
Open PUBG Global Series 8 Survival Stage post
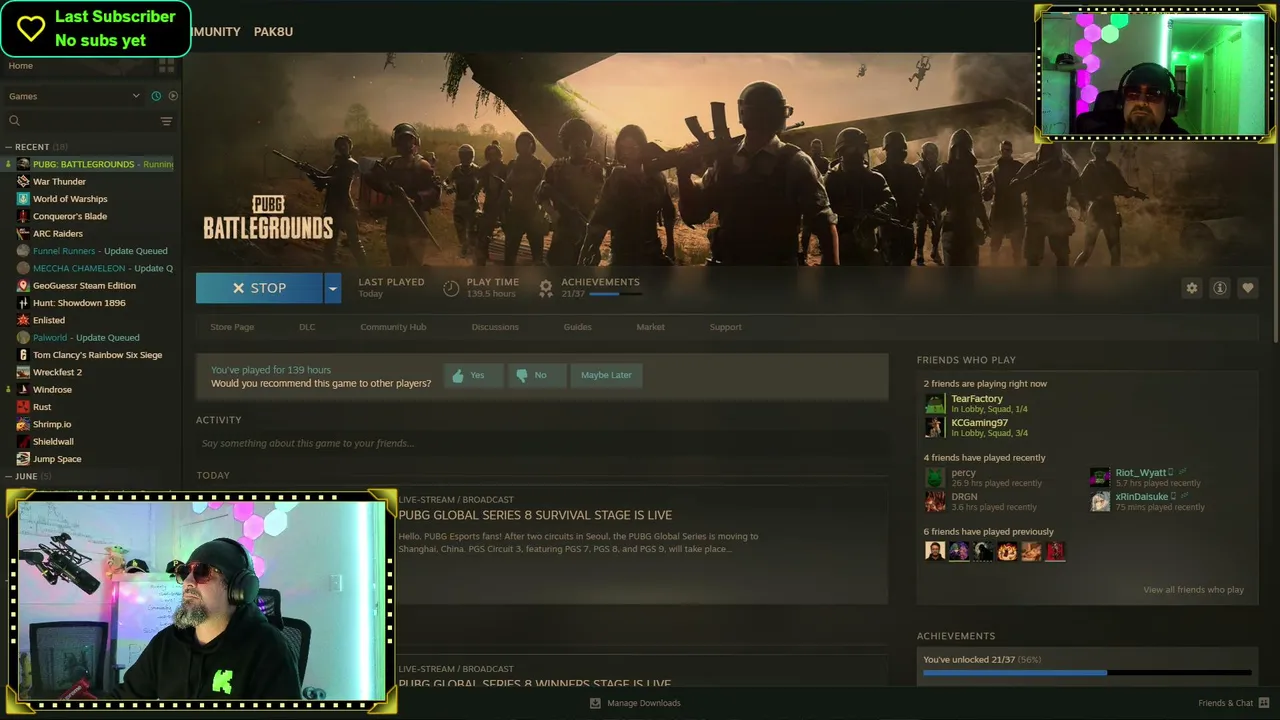pos(535,515)
